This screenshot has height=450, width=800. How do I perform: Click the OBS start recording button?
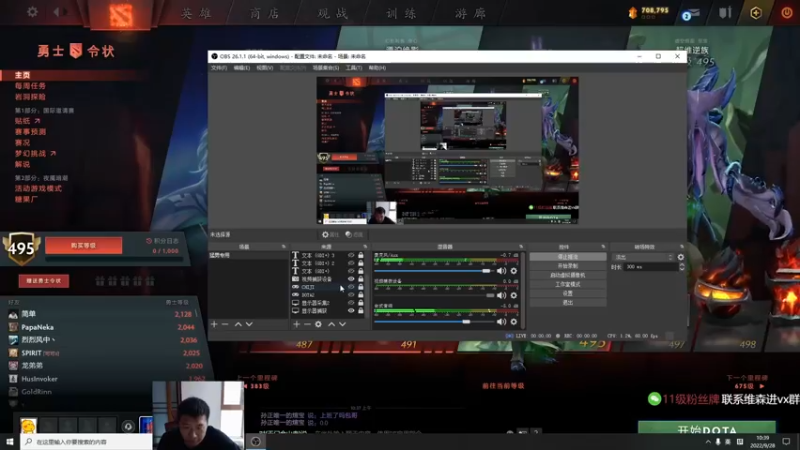[x=568, y=266]
